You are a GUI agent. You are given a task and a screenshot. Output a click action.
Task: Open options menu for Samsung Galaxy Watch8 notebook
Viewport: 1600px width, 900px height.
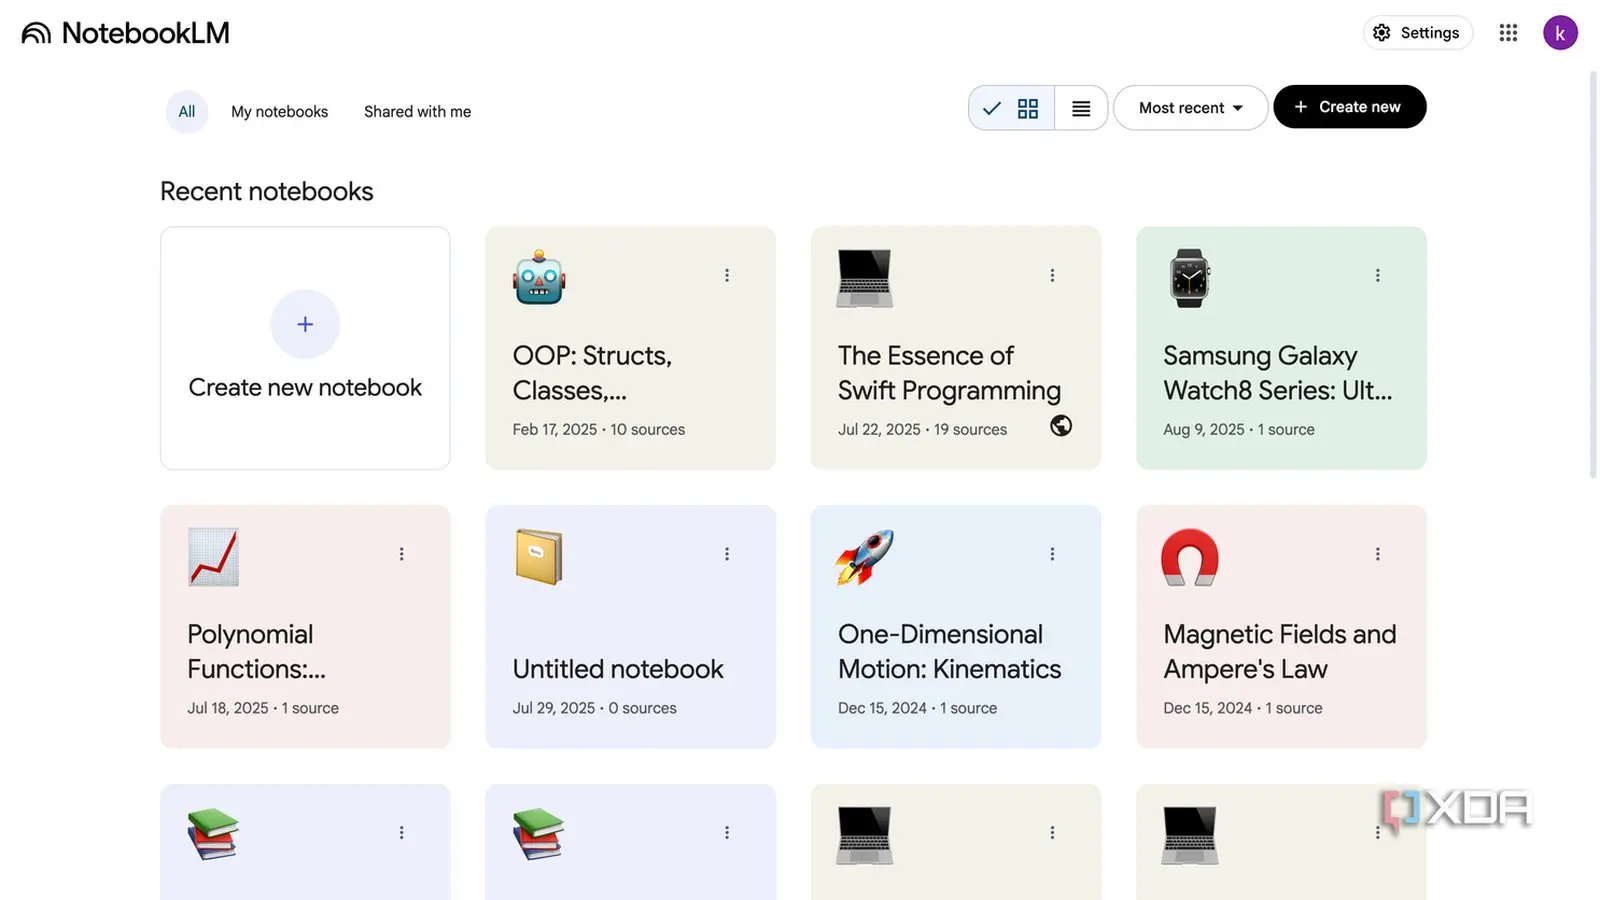[x=1377, y=275]
